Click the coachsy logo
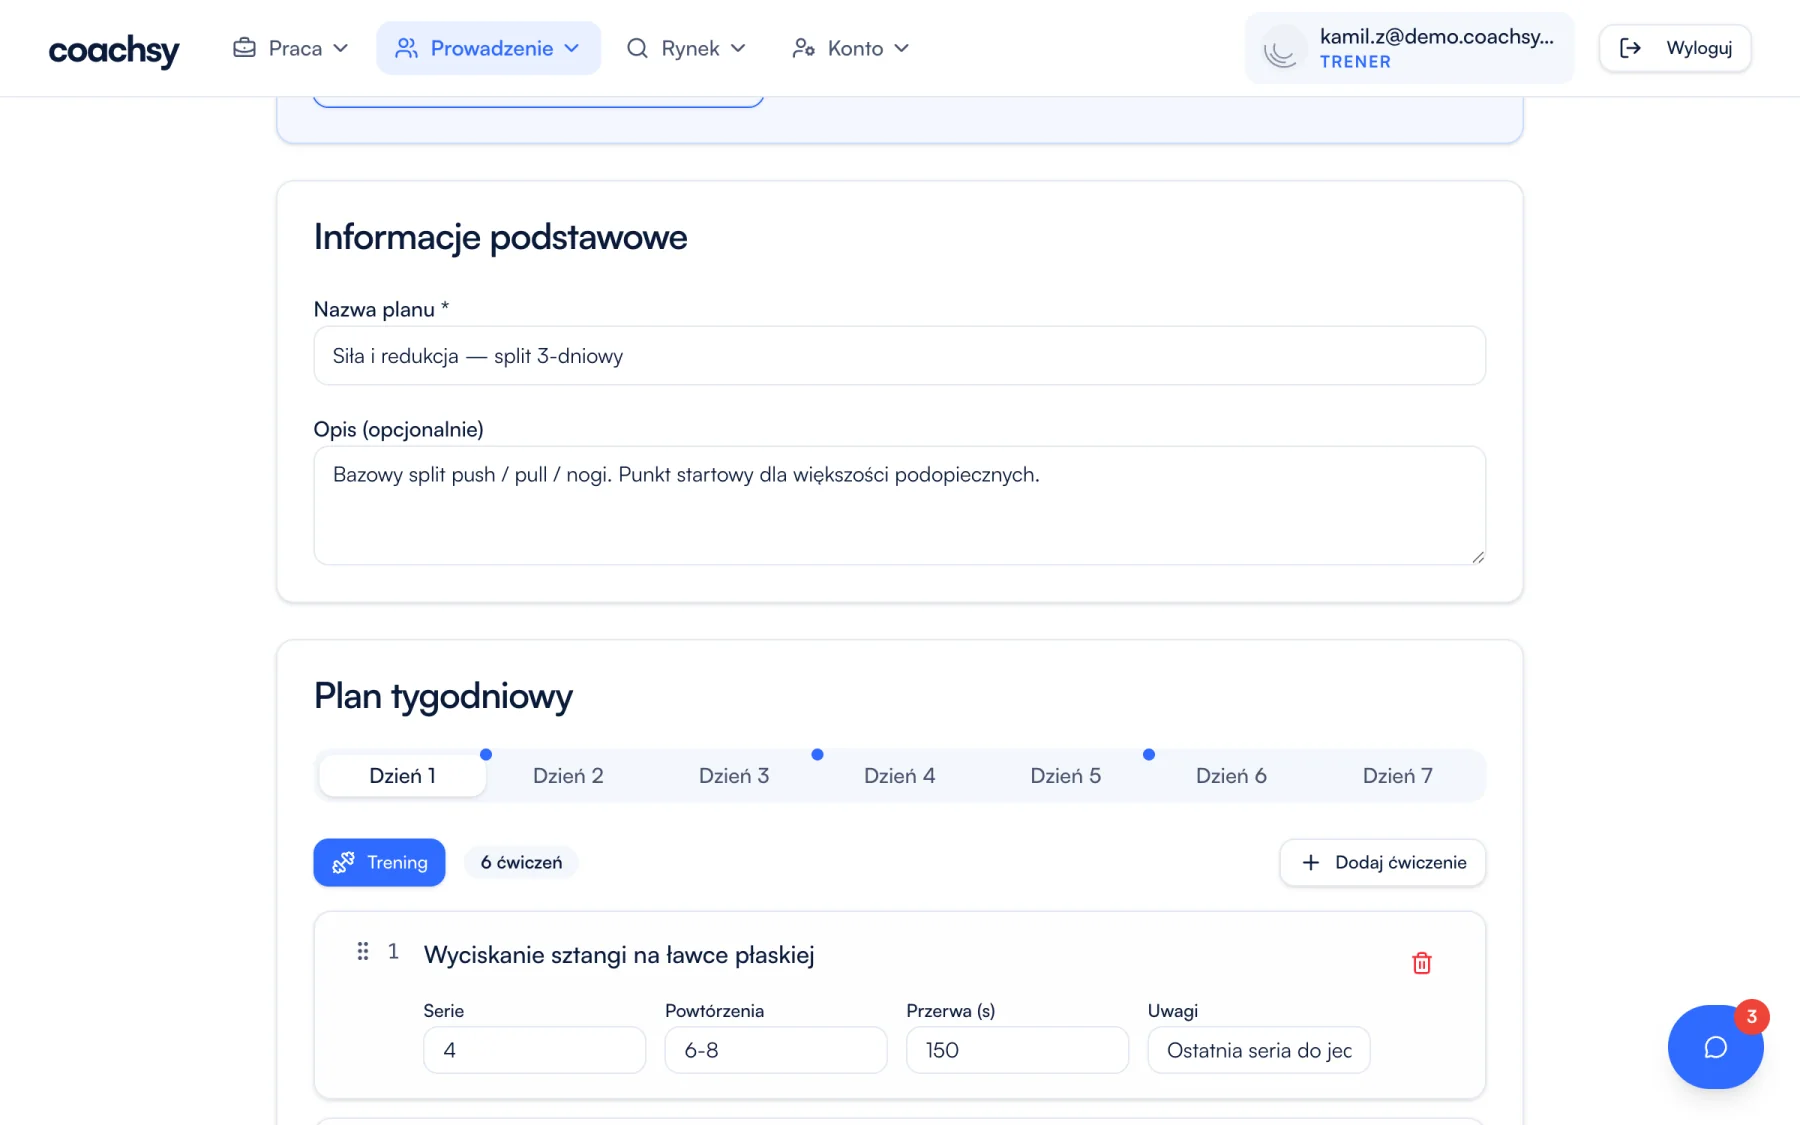The height and width of the screenshot is (1125, 1800). [114, 49]
